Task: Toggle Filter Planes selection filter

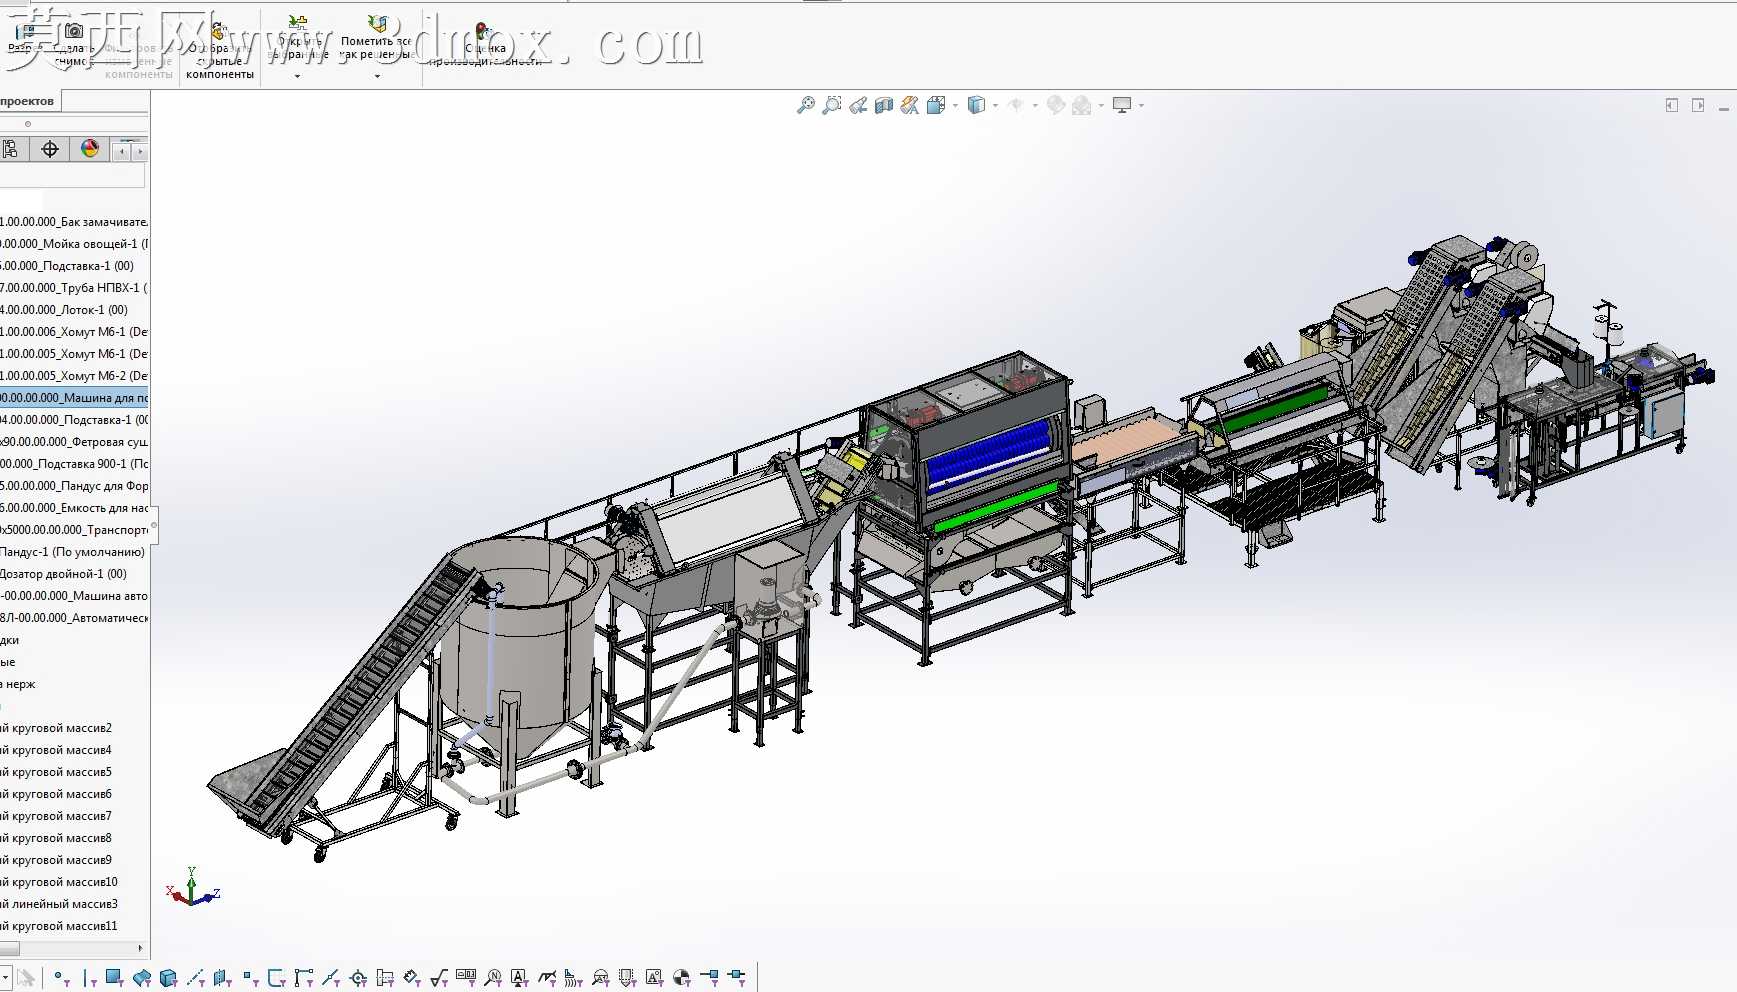Action: coord(223,978)
